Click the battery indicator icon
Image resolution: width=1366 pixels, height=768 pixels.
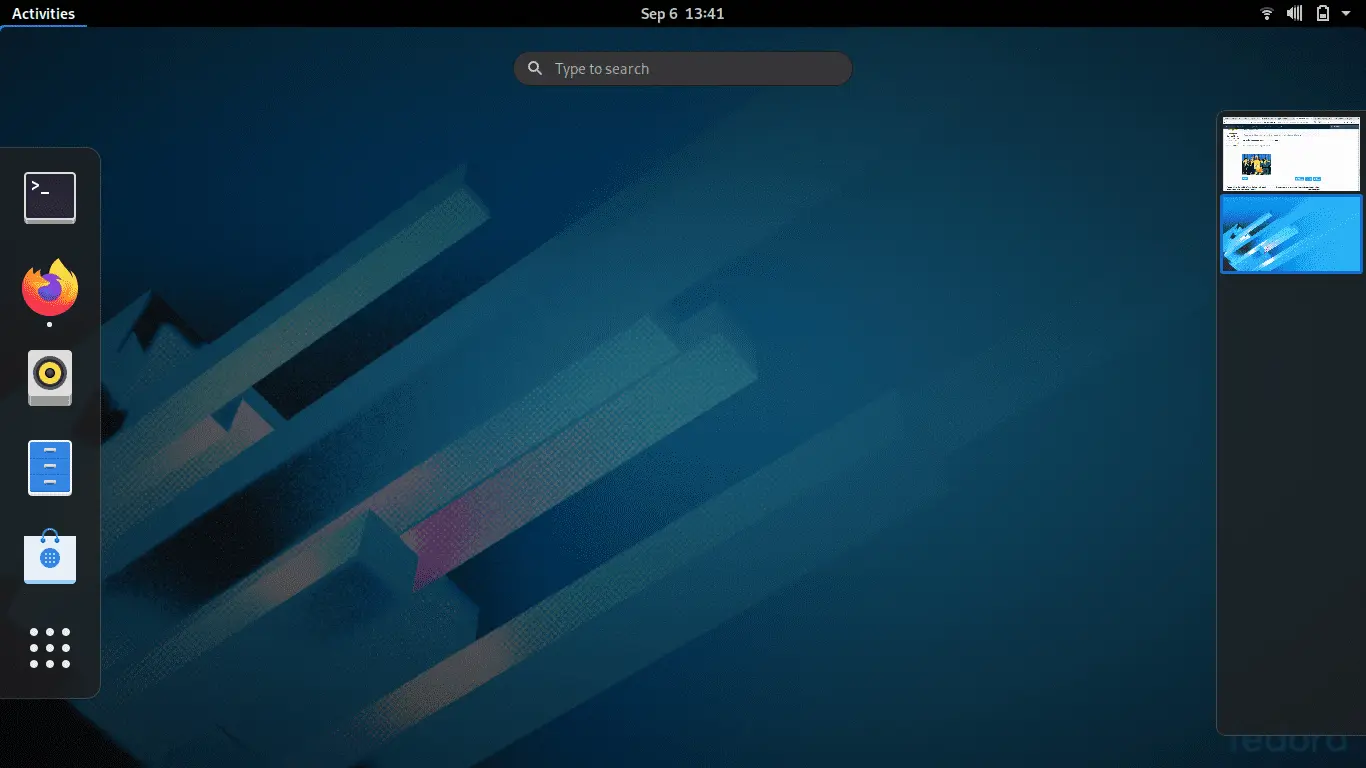[1322, 13]
